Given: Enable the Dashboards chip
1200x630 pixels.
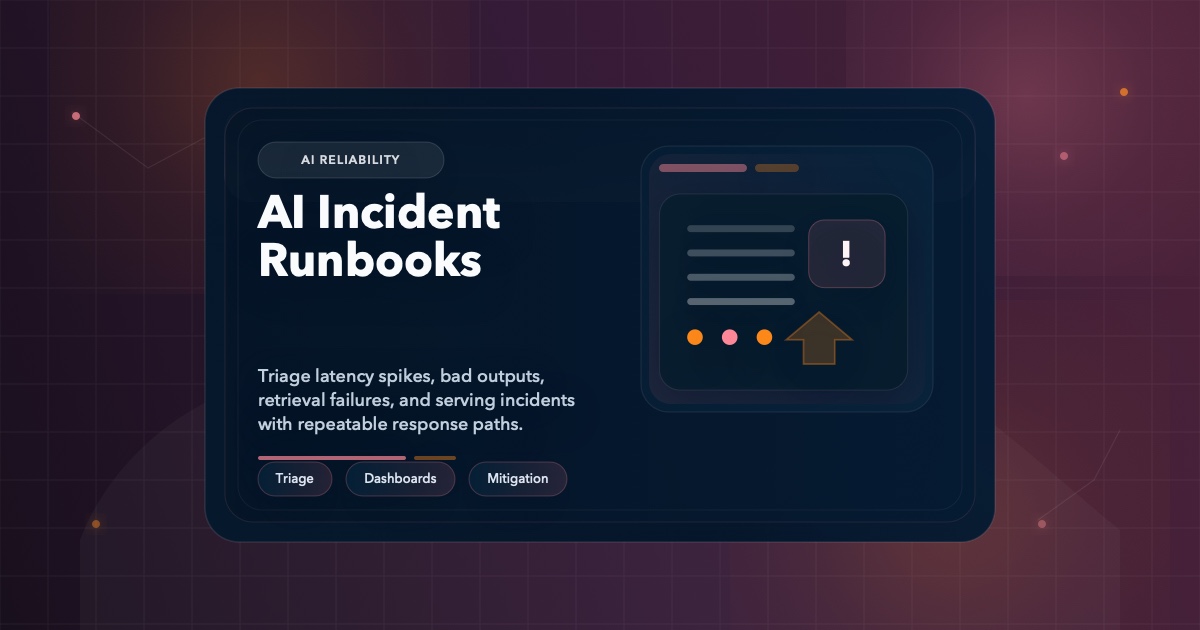Looking at the screenshot, I should (400, 479).
